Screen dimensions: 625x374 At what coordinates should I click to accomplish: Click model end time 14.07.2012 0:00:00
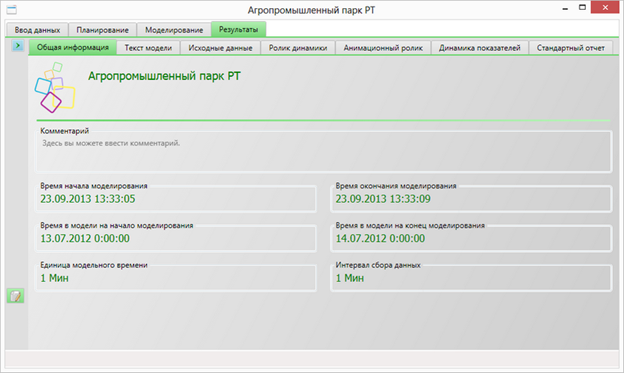click(x=380, y=238)
